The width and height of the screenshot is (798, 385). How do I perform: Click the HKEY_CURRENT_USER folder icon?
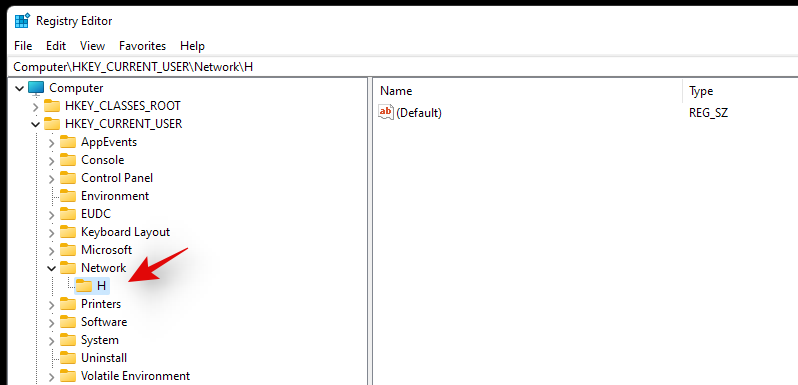tap(52, 124)
